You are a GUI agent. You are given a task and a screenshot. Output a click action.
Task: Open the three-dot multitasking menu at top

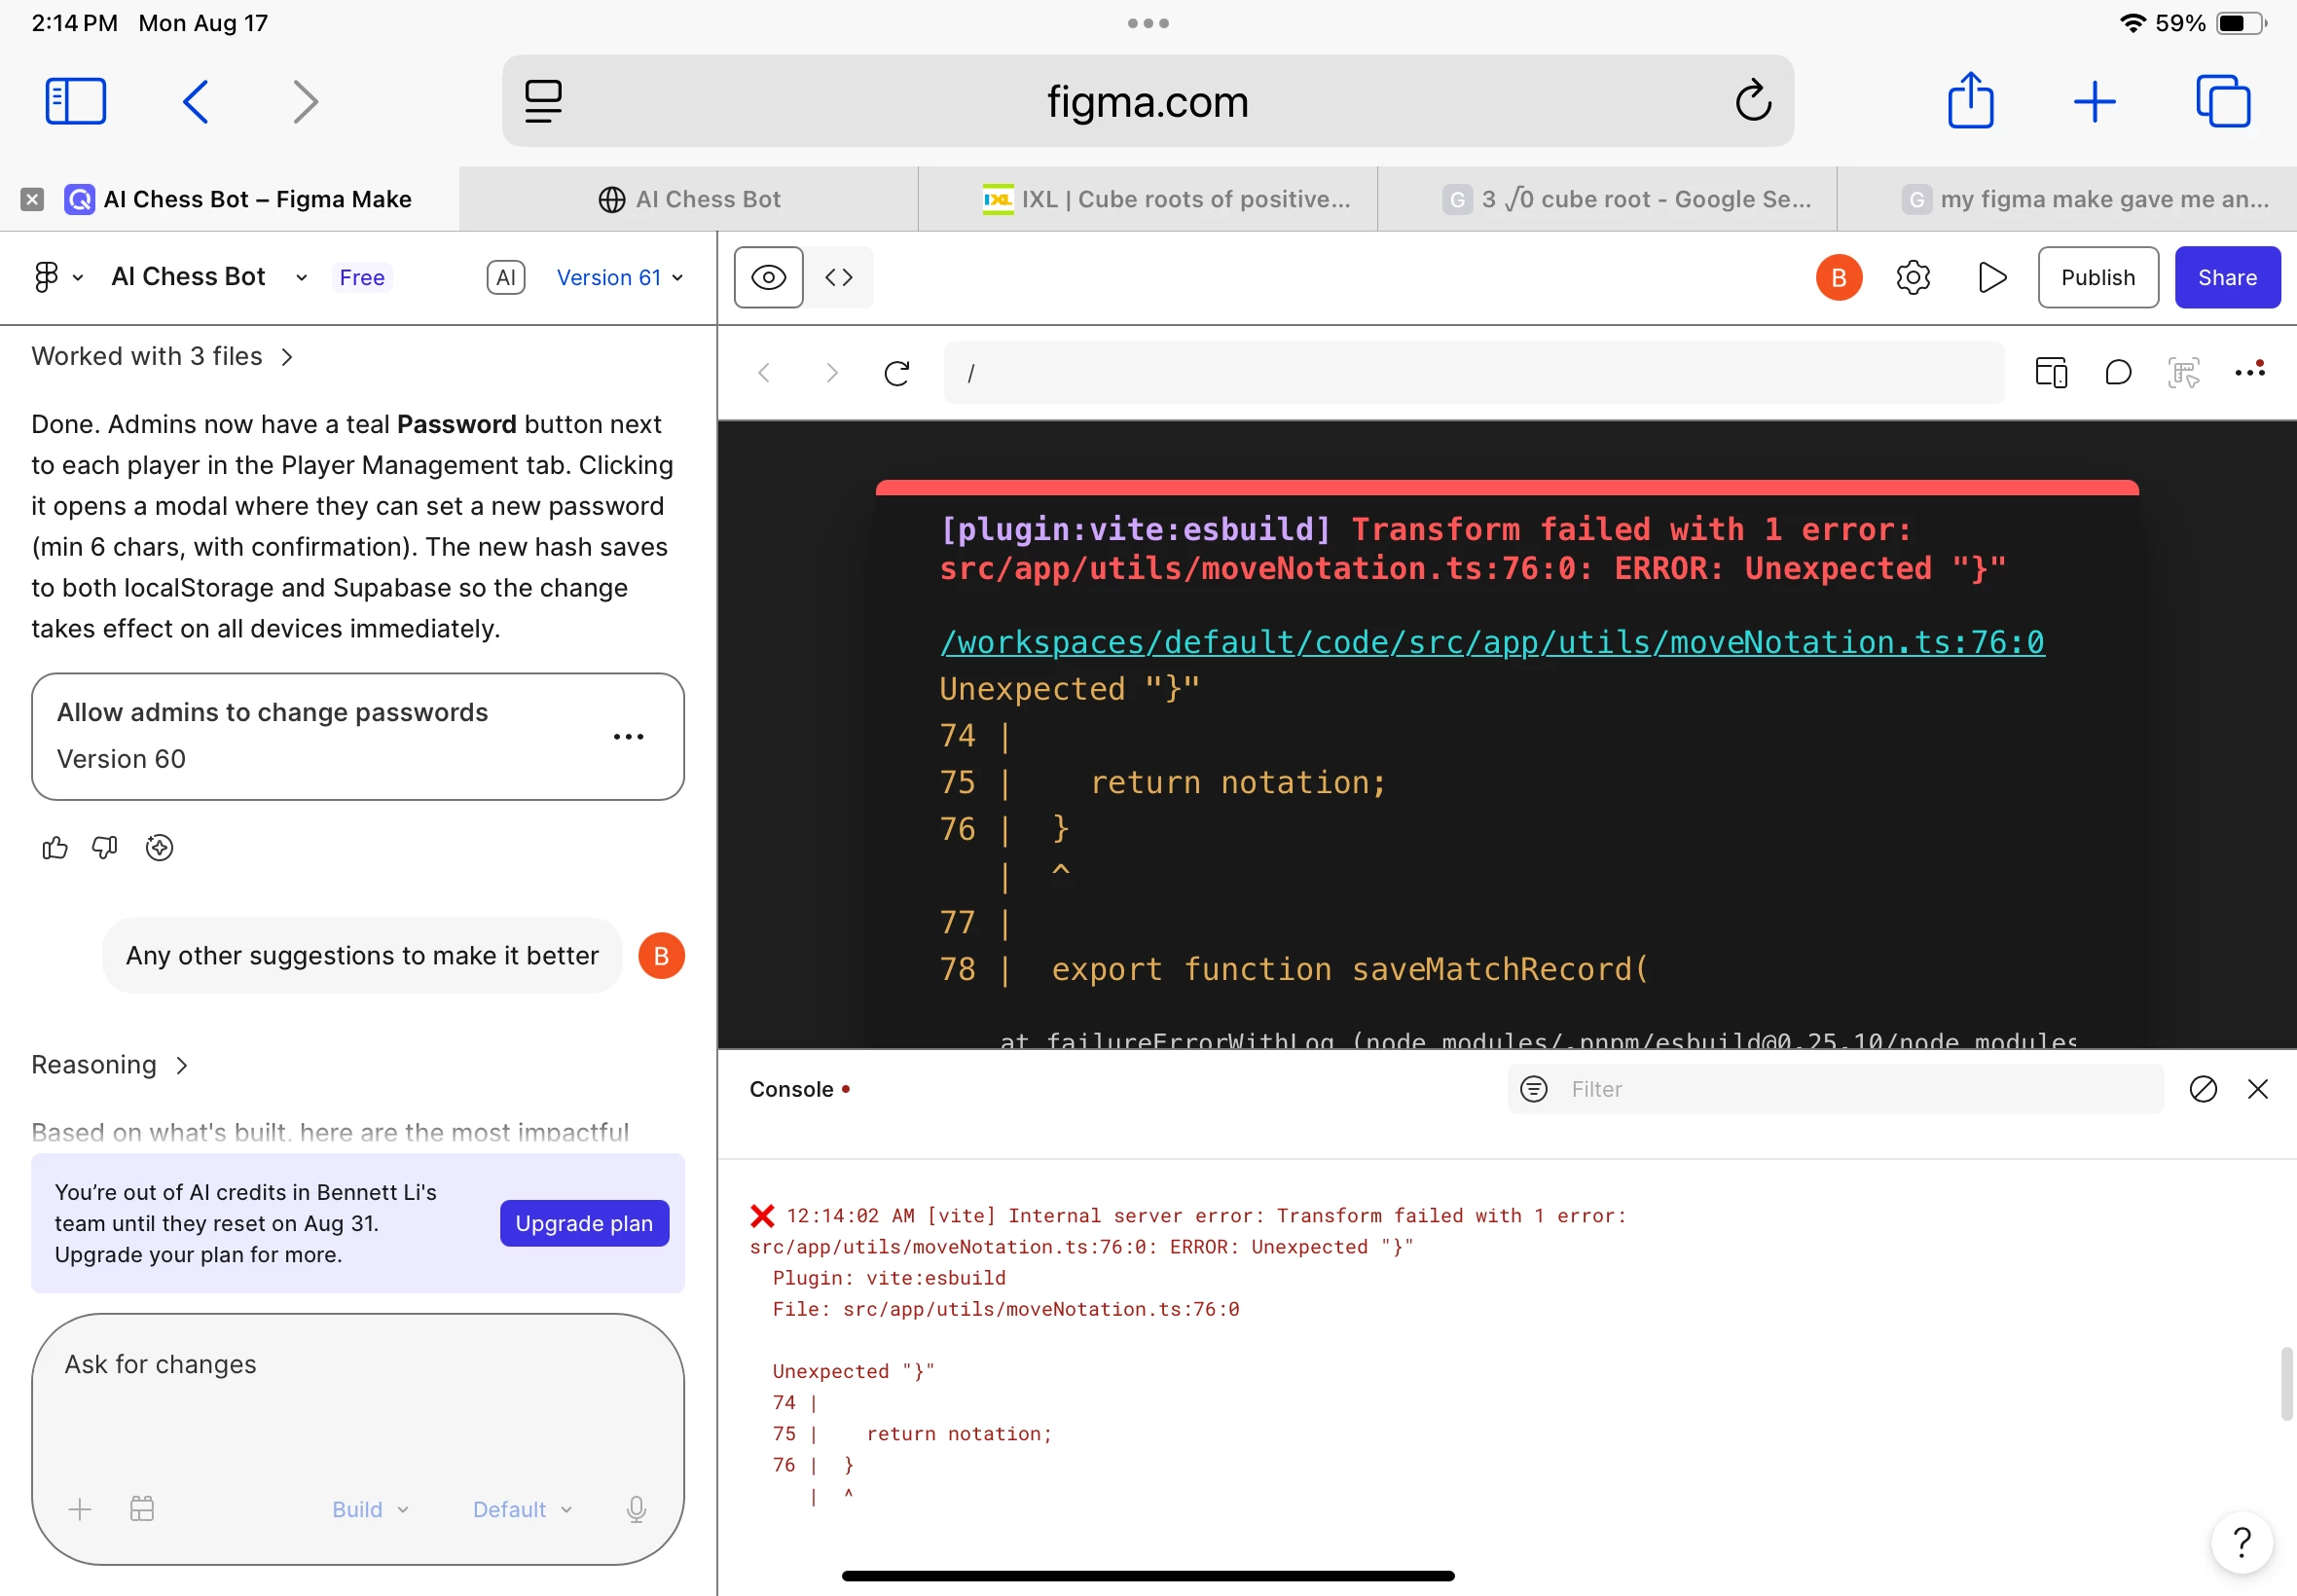pyautogui.click(x=1148, y=23)
